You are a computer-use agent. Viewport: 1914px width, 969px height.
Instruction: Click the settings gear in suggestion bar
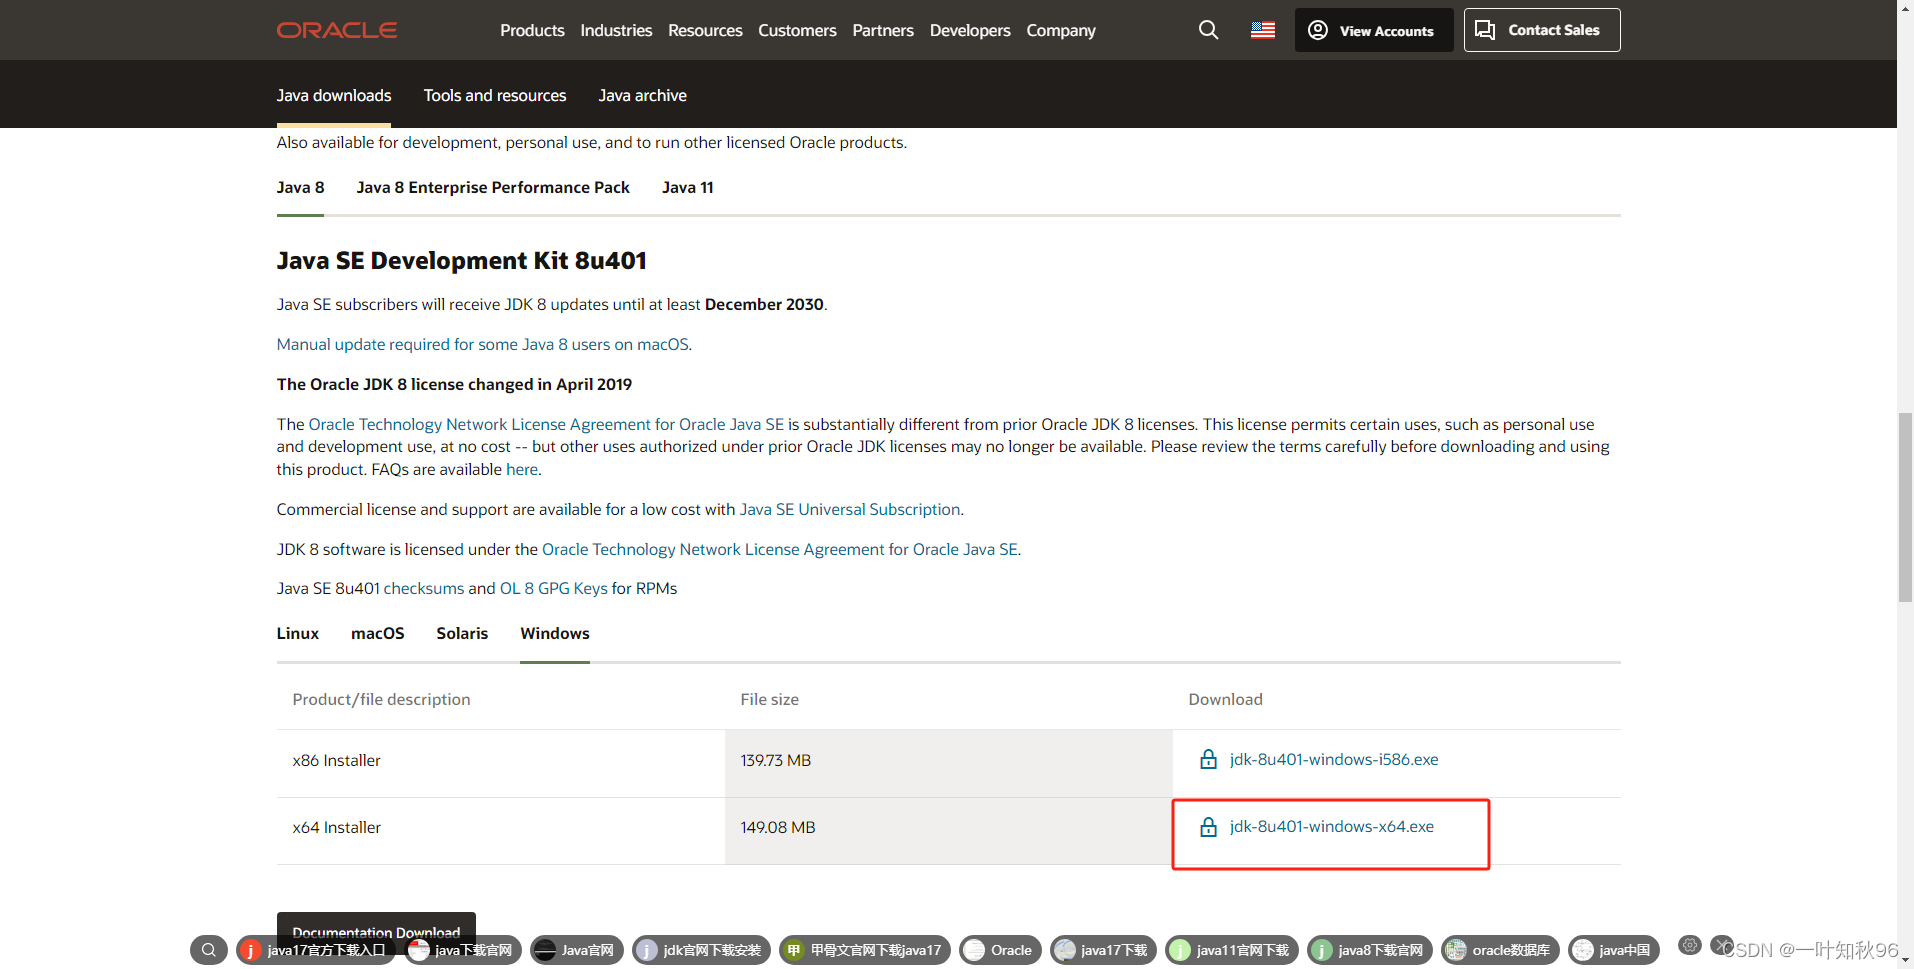click(x=1690, y=945)
